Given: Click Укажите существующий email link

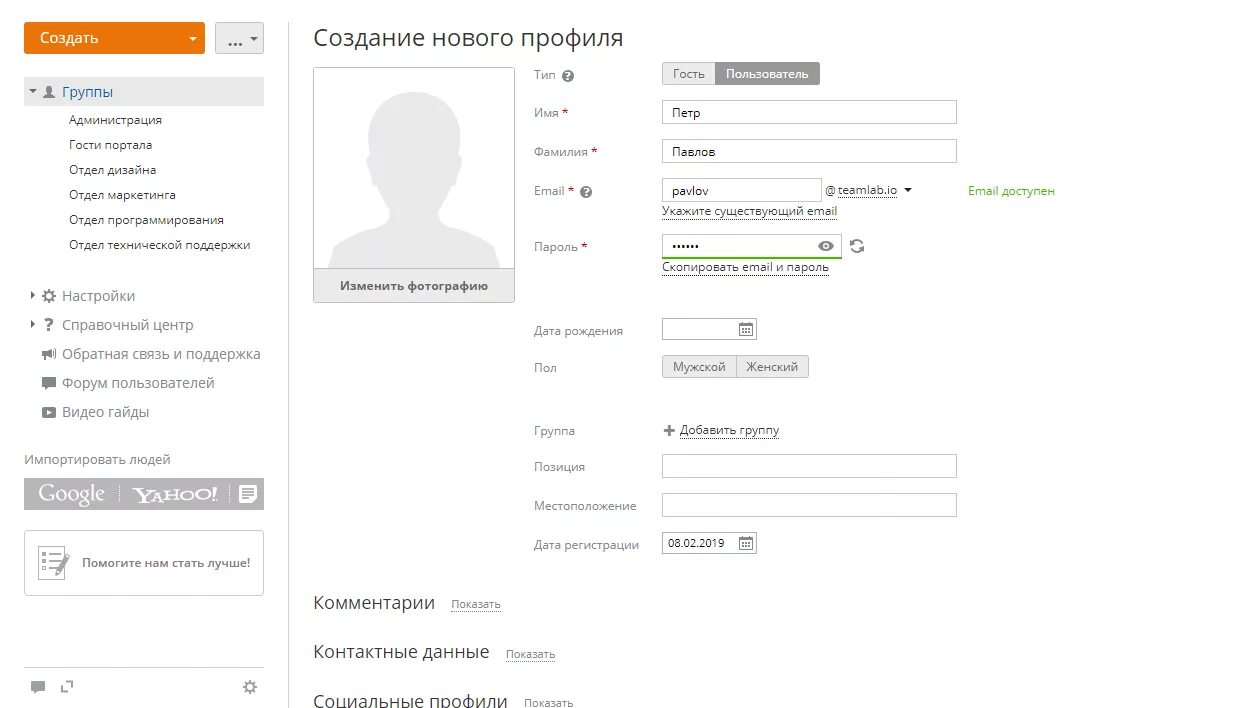Looking at the screenshot, I should [x=749, y=212].
